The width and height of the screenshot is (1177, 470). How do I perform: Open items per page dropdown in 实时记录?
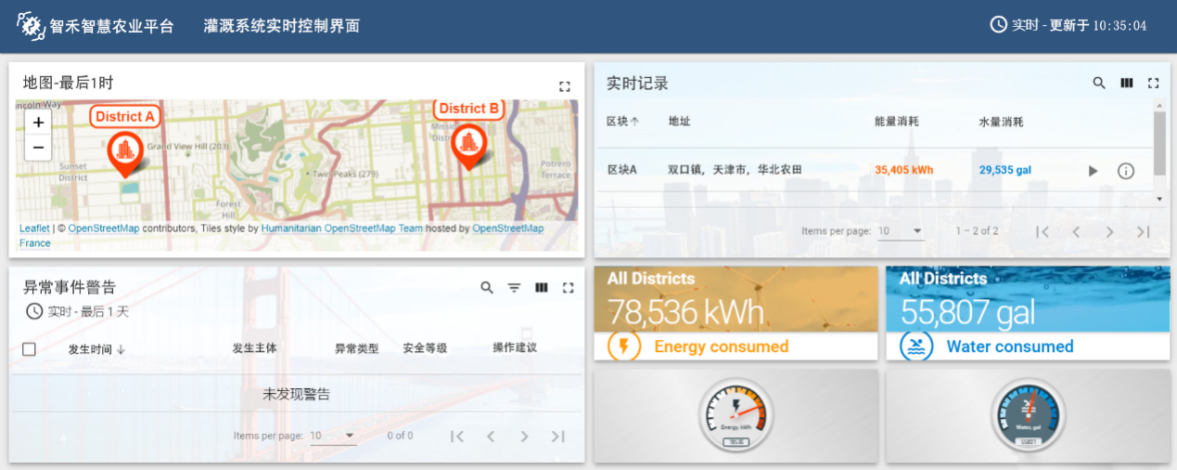click(900, 231)
